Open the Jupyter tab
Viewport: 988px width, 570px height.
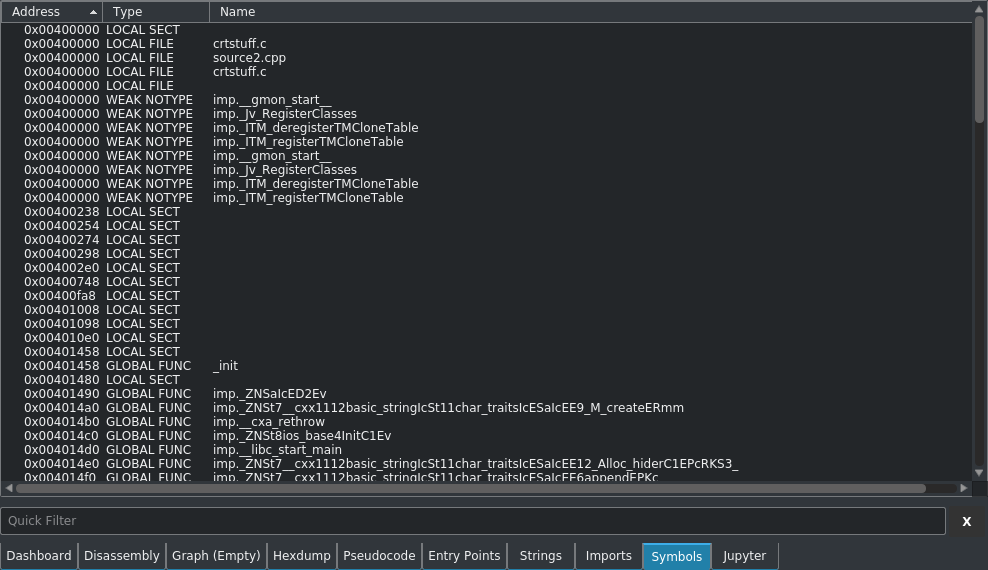tap(745, 556)
